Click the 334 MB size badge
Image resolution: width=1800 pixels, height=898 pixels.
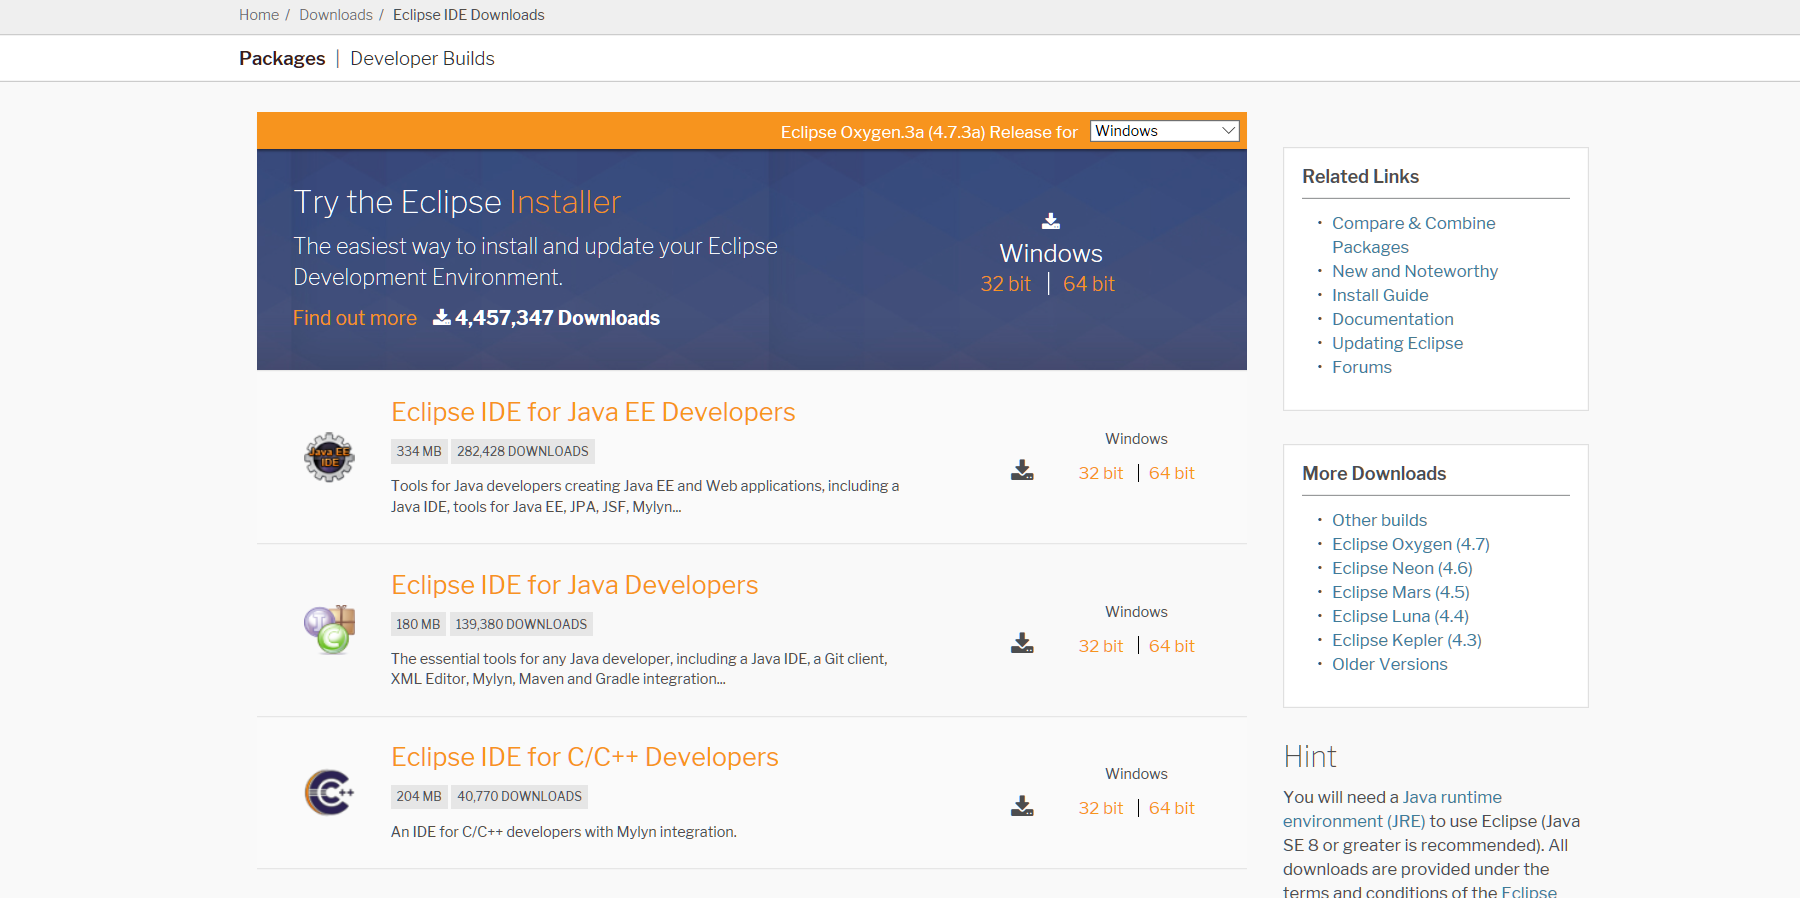(419, 451)
